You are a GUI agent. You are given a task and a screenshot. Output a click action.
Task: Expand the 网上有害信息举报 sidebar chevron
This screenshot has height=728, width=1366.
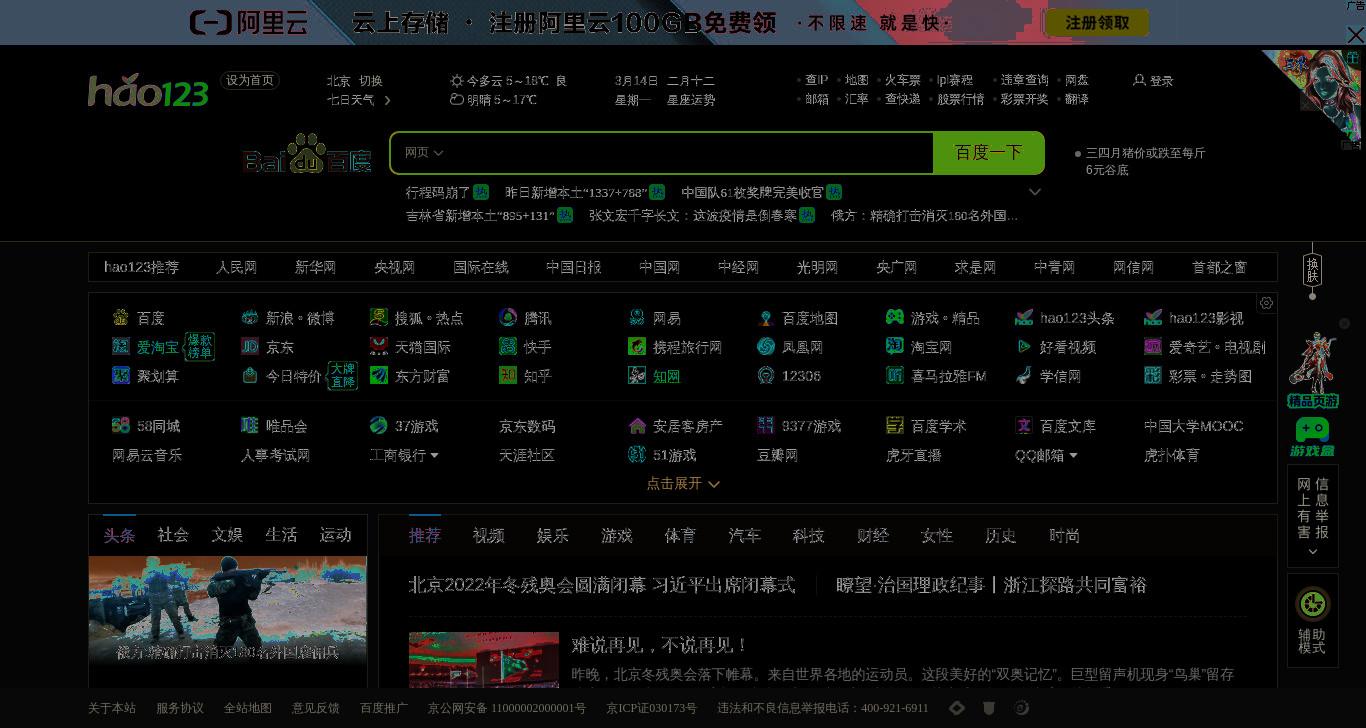tap(1312, 552)
